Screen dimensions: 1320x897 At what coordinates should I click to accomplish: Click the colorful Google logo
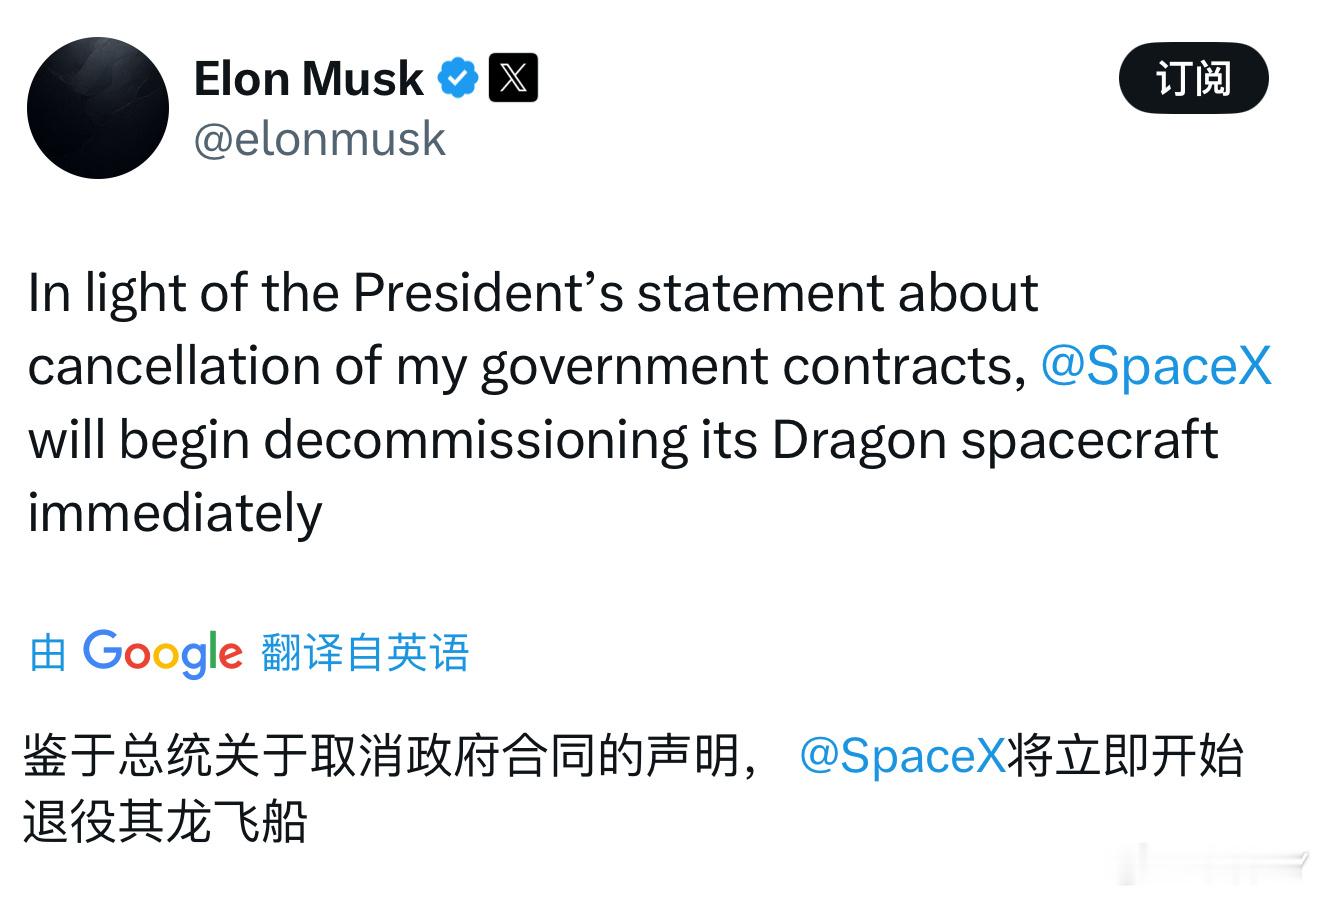point(163,653)
